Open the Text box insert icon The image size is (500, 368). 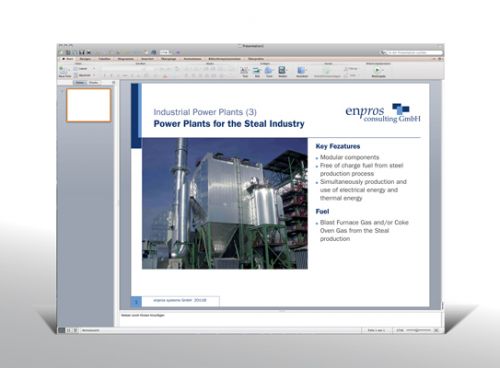point(245,70)
